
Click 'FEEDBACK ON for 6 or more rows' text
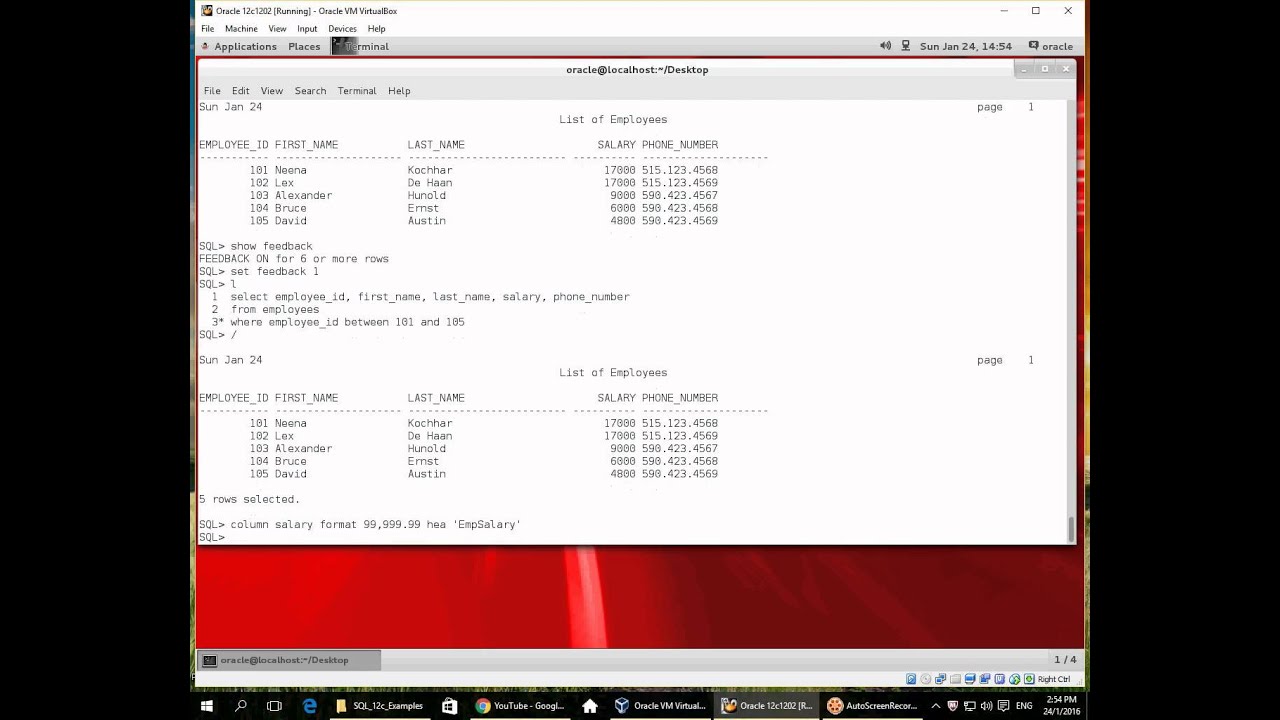[294, 259]
